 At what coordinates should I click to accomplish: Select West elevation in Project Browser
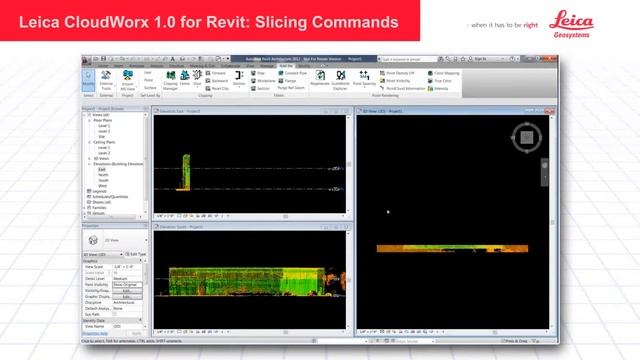click(x=103, y=186)
